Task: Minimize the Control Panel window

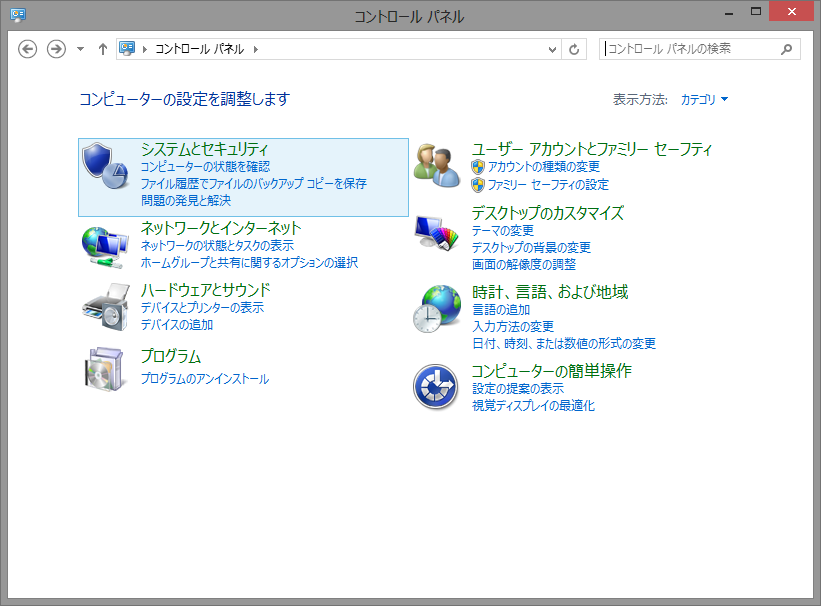Action: click(728, 13)
